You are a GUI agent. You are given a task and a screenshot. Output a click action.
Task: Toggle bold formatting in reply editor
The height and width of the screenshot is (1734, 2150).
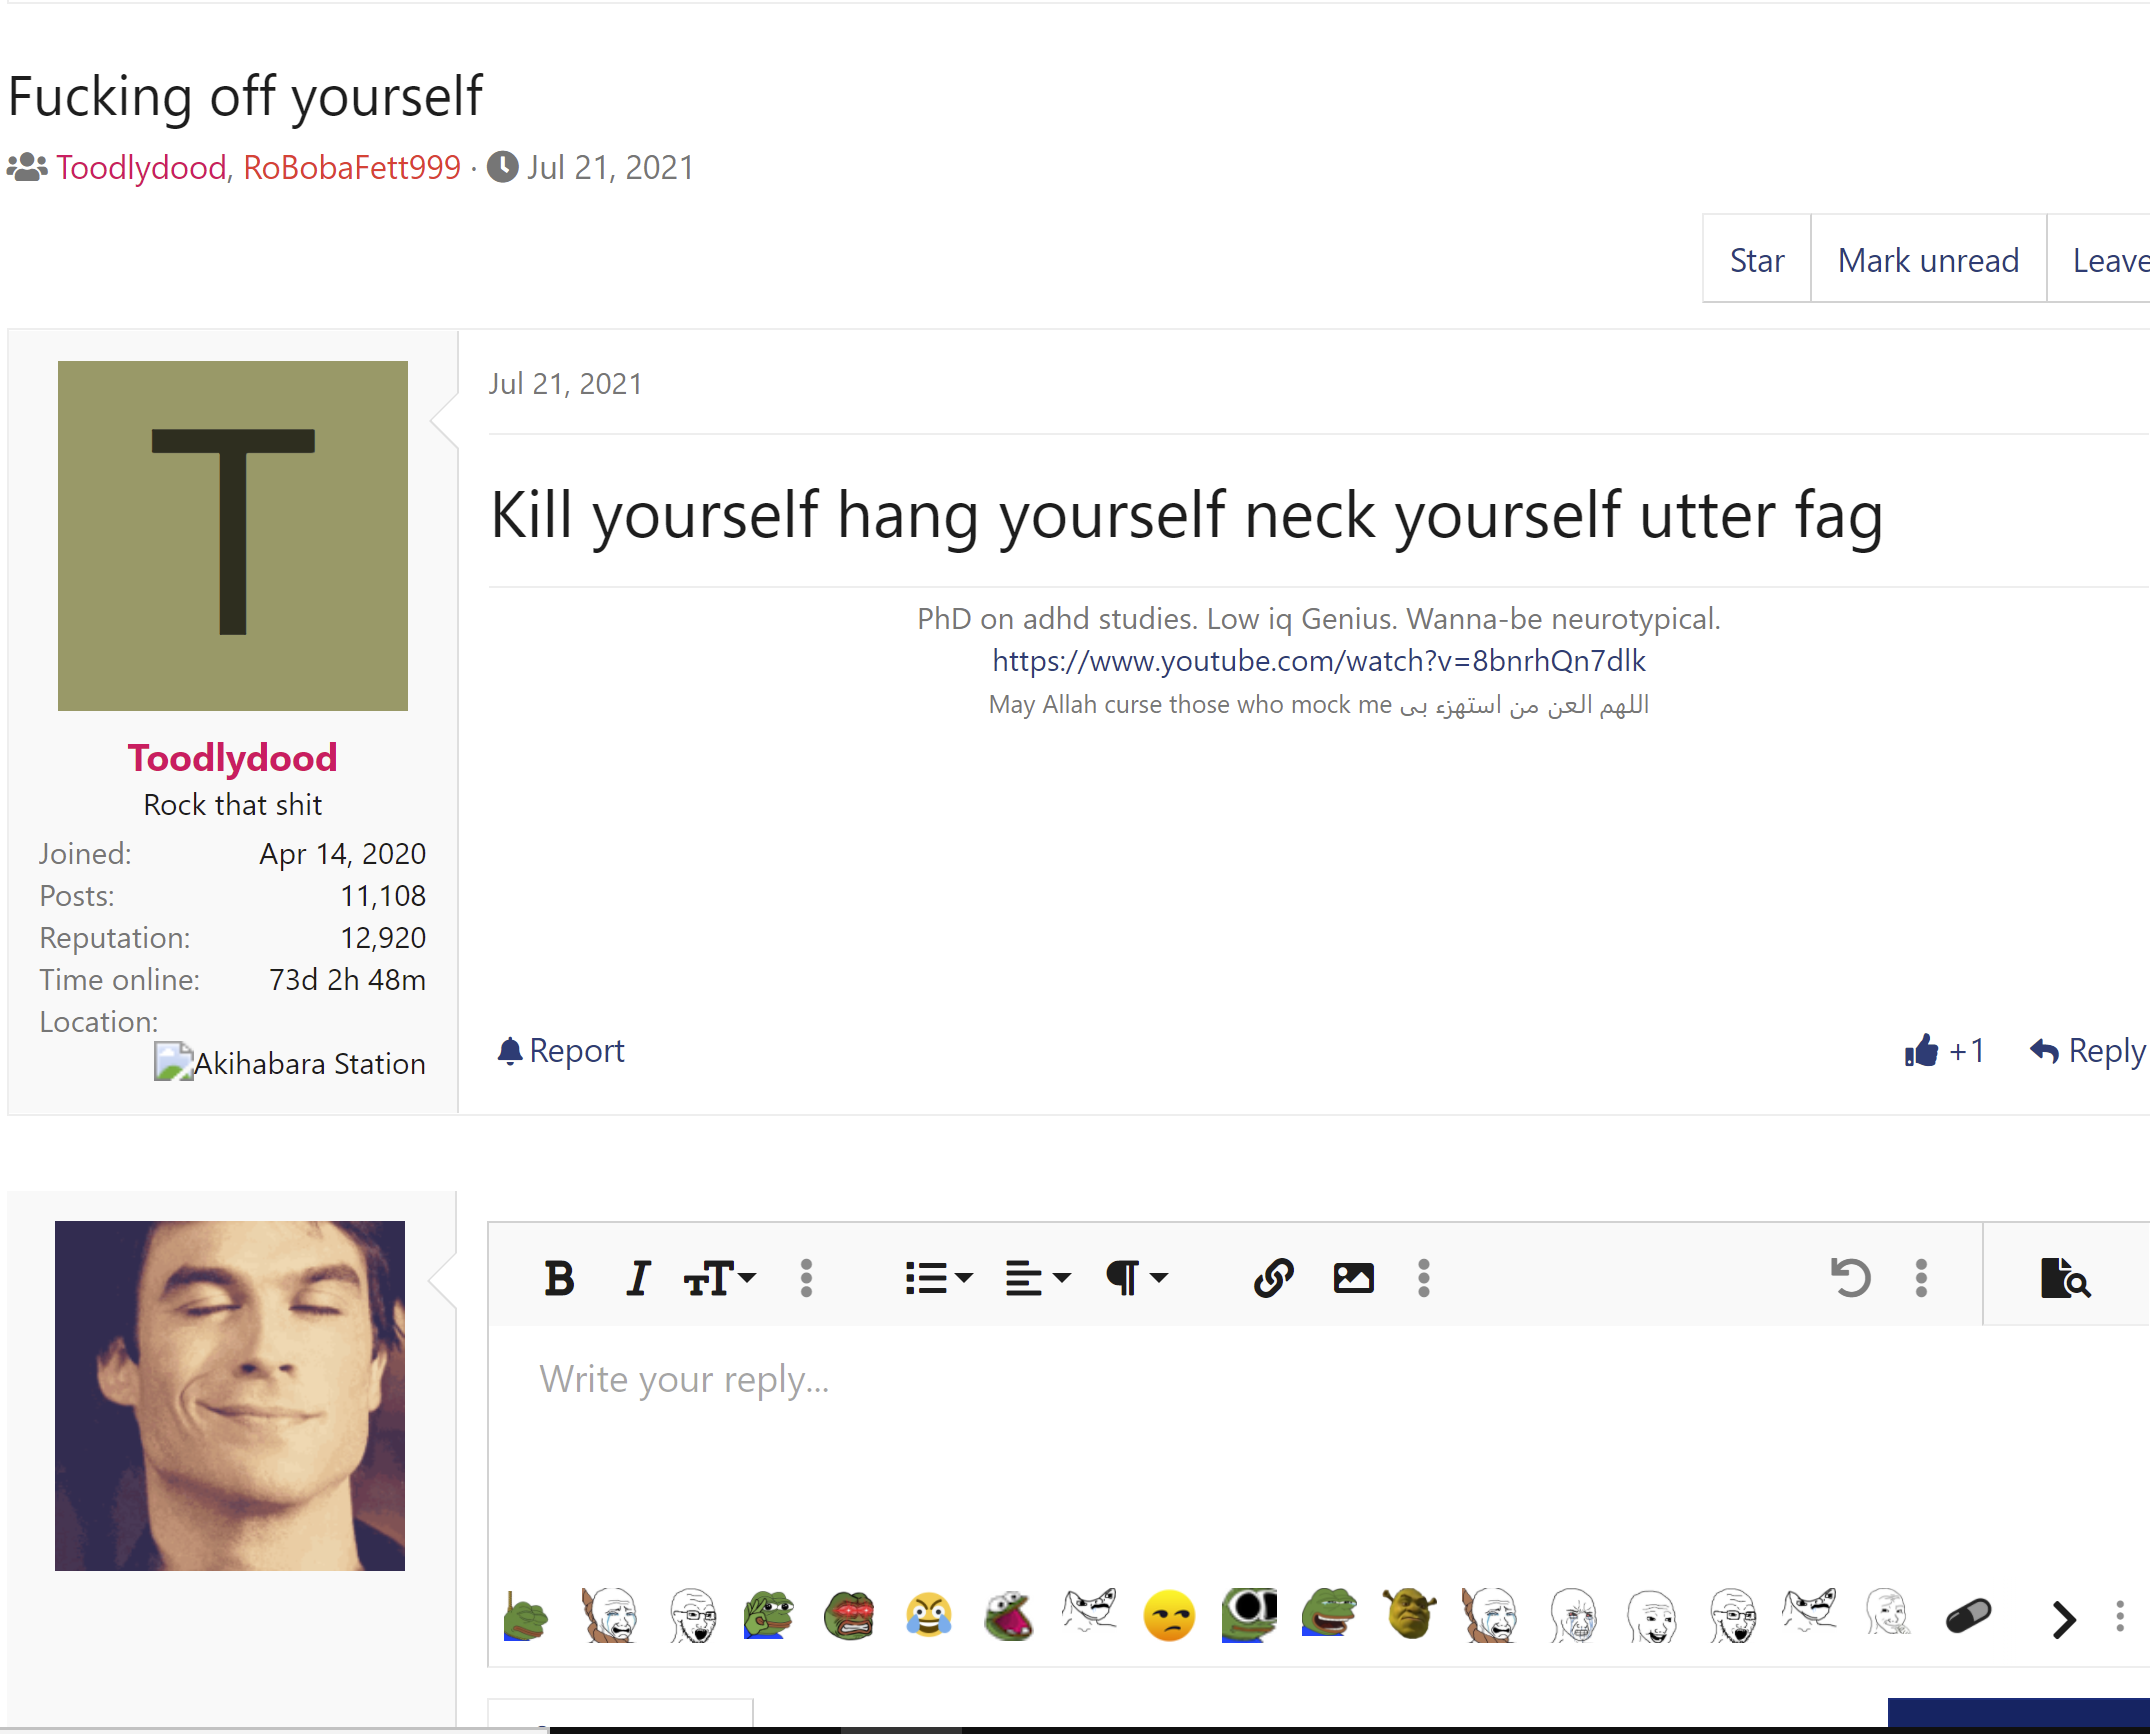point(559,1278)
